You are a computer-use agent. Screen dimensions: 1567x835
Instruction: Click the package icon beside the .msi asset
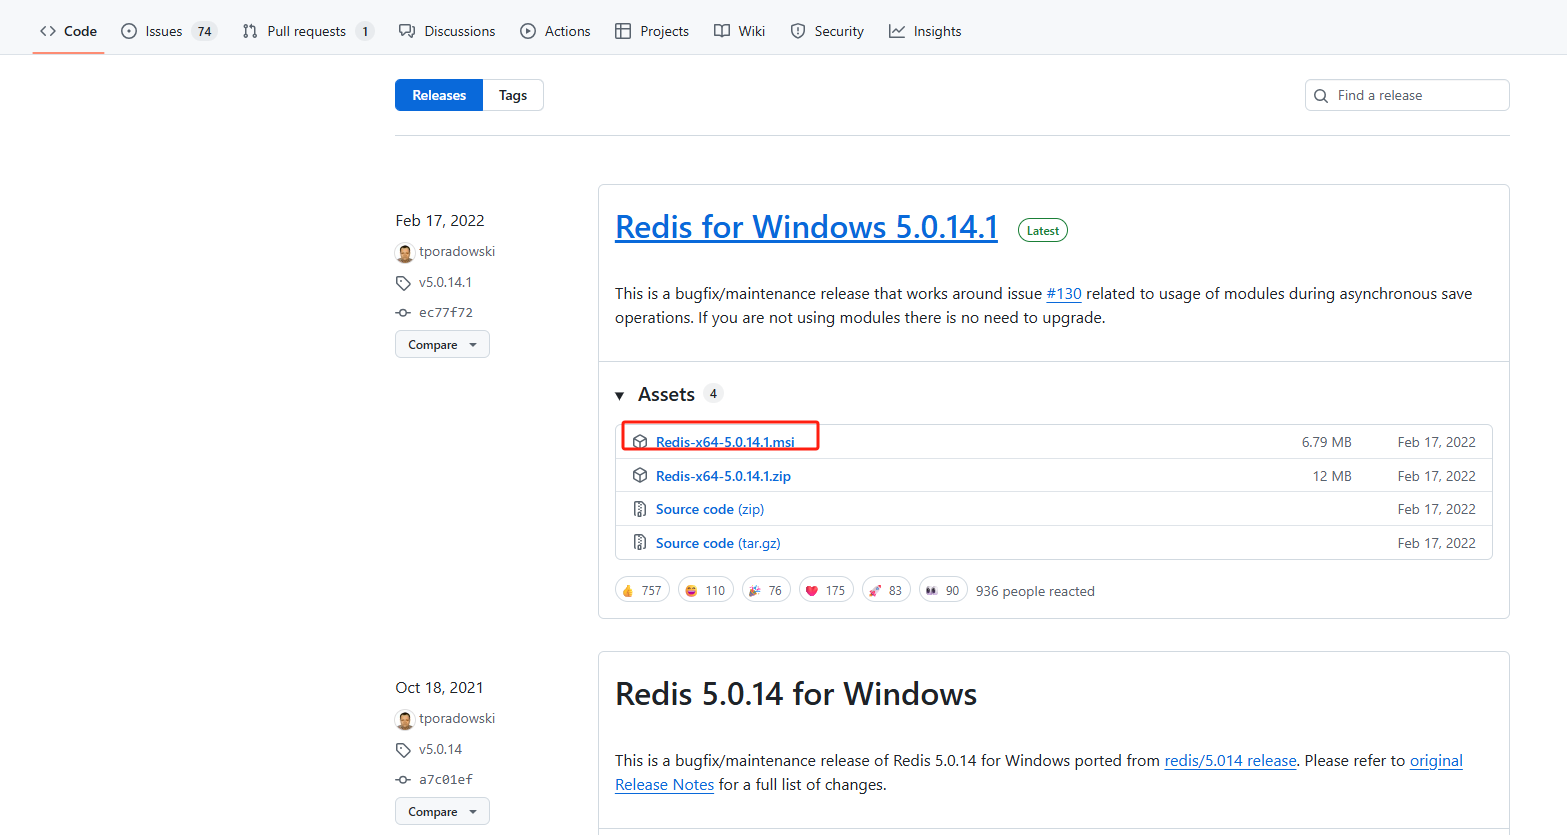(x=640, y=442)
